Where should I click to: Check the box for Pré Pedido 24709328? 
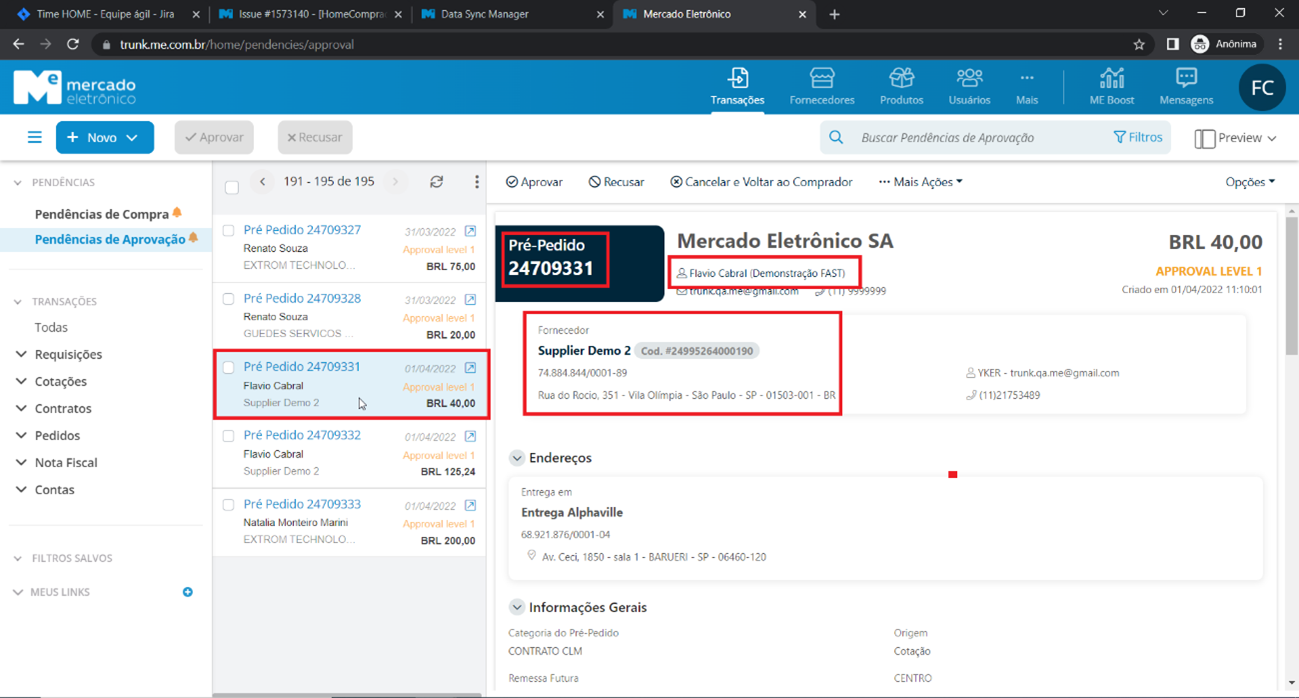click(x=228, y=299)
